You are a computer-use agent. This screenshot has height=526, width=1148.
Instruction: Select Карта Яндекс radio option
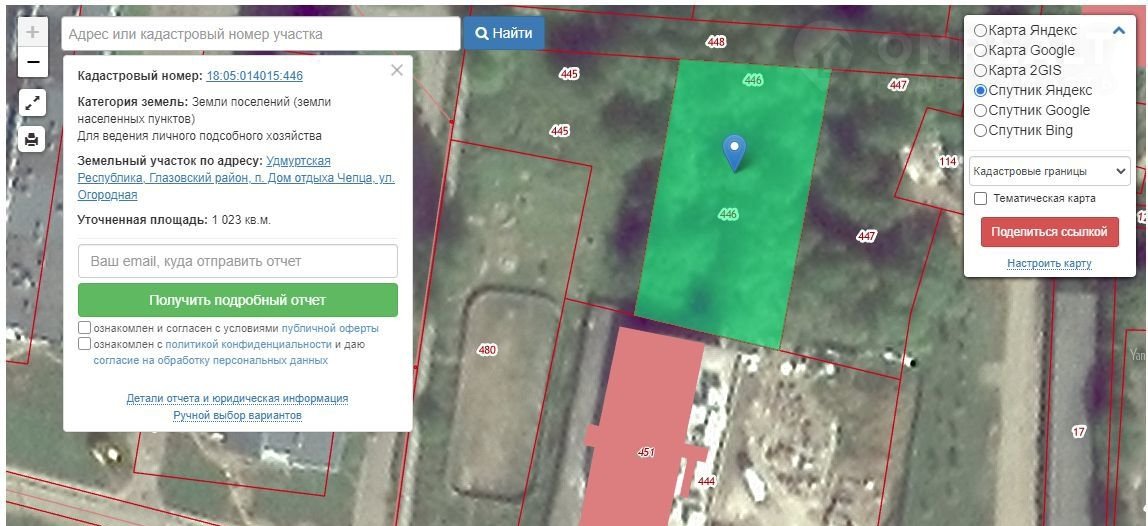point(981,31)
